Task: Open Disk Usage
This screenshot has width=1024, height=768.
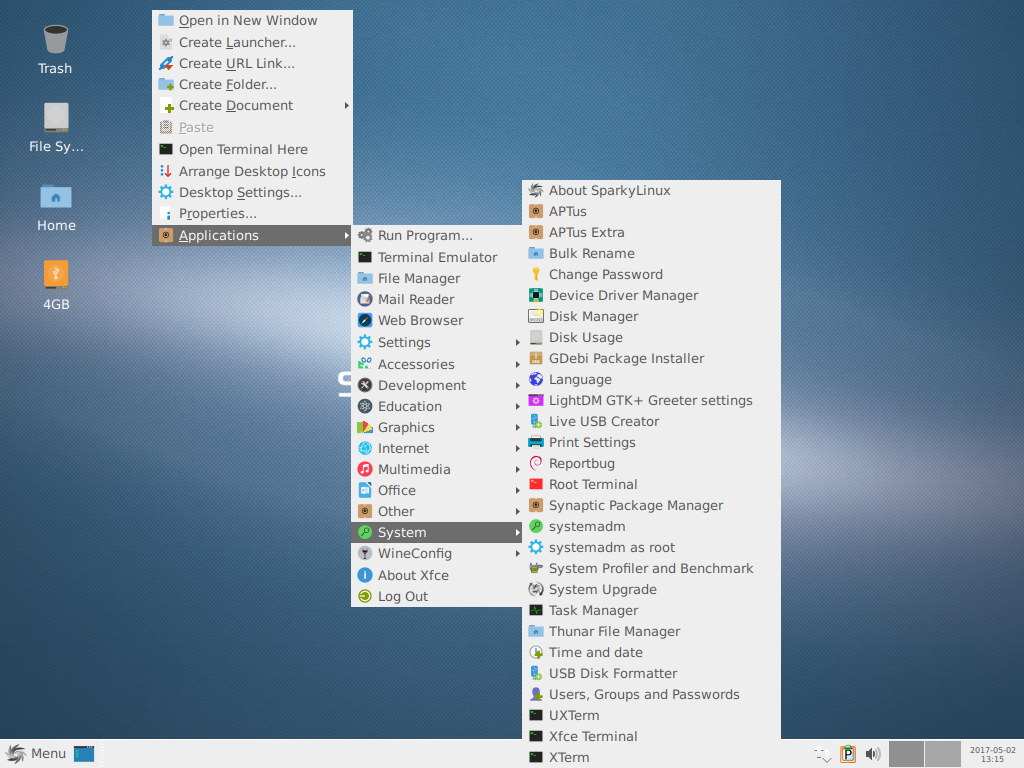Action: point(652,338)
